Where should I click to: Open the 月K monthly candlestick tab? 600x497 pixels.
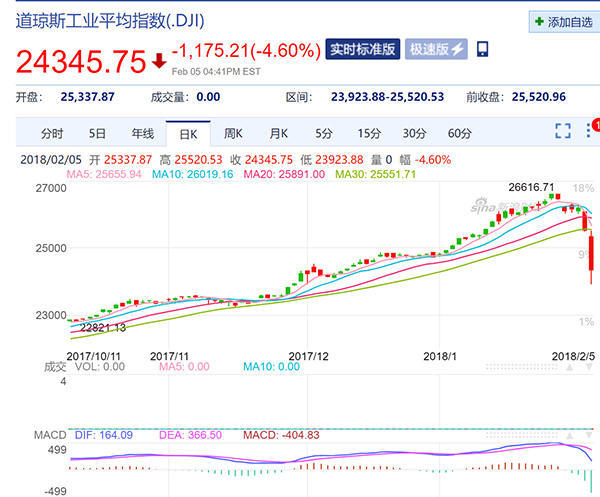click(x=279, y=134)
